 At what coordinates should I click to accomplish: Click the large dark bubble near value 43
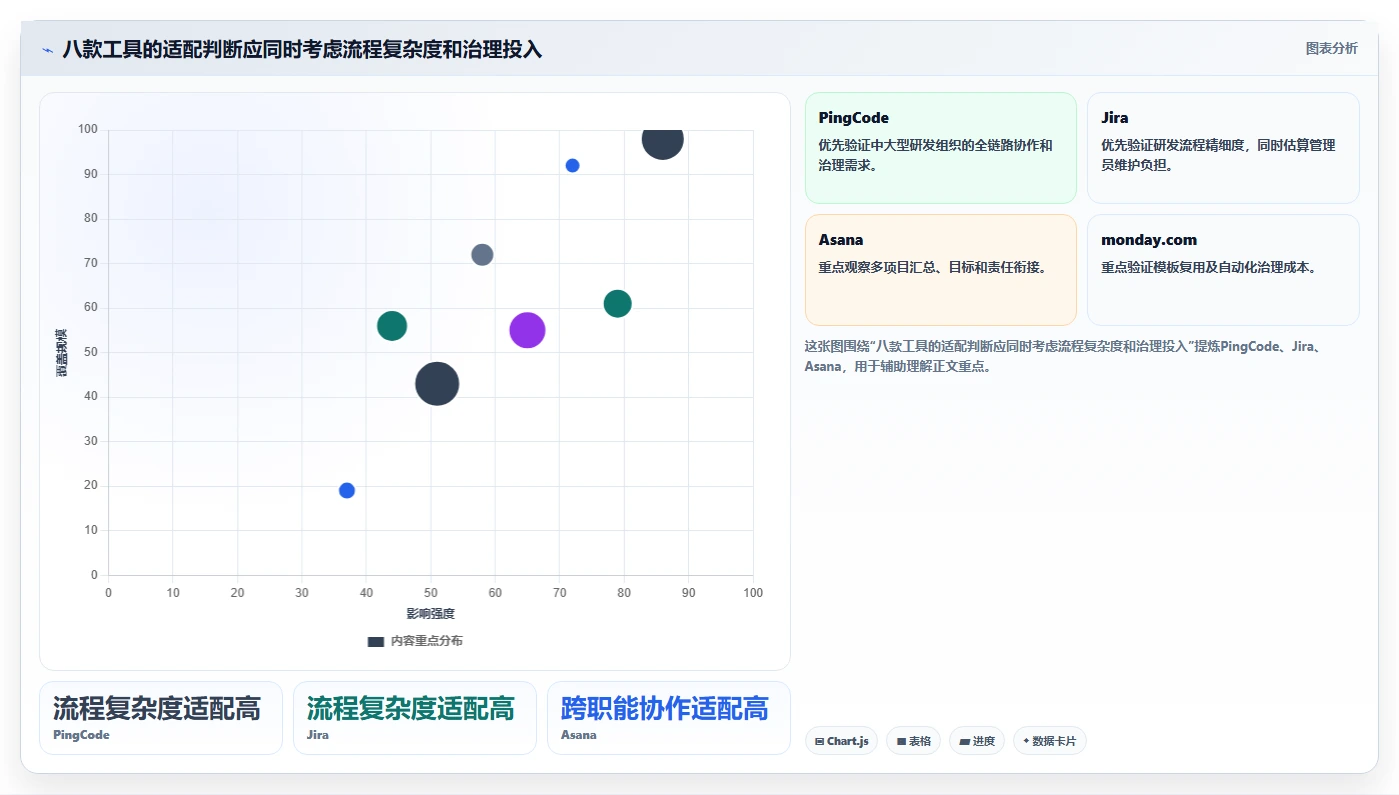coord(437,383)
